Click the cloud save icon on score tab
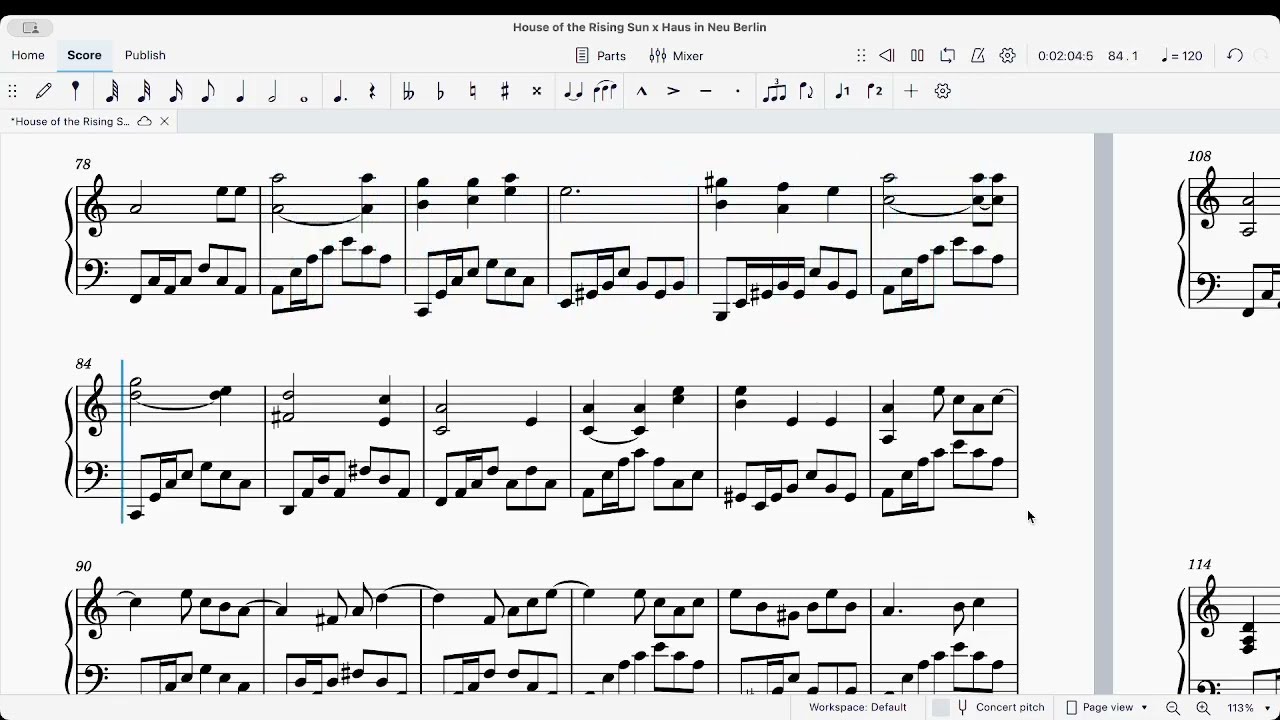The height and width of the screenshot is (720, 1280). tap(145, 121)
